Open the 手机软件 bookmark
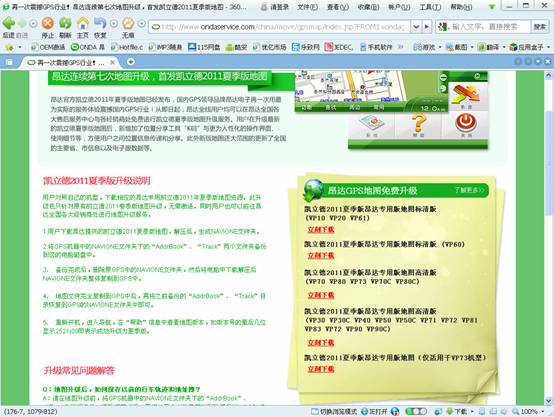 [376, 47]
